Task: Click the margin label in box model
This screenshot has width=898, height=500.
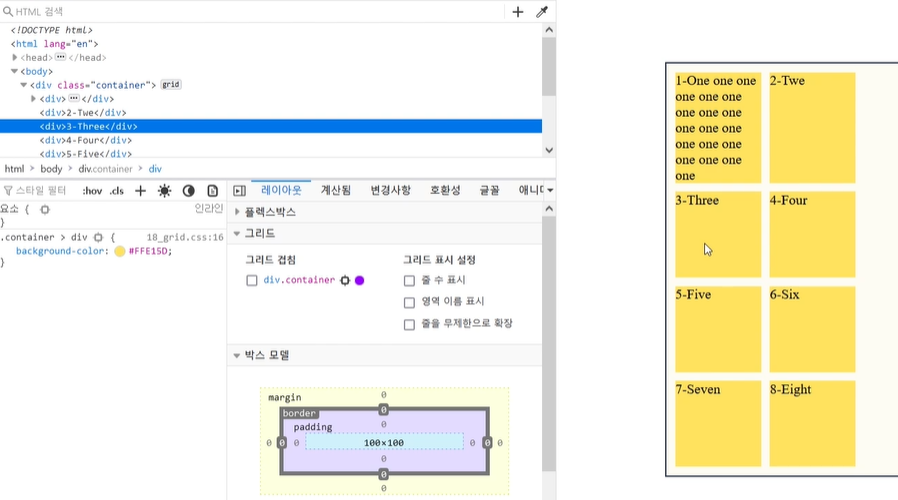Action: point(285,397)
